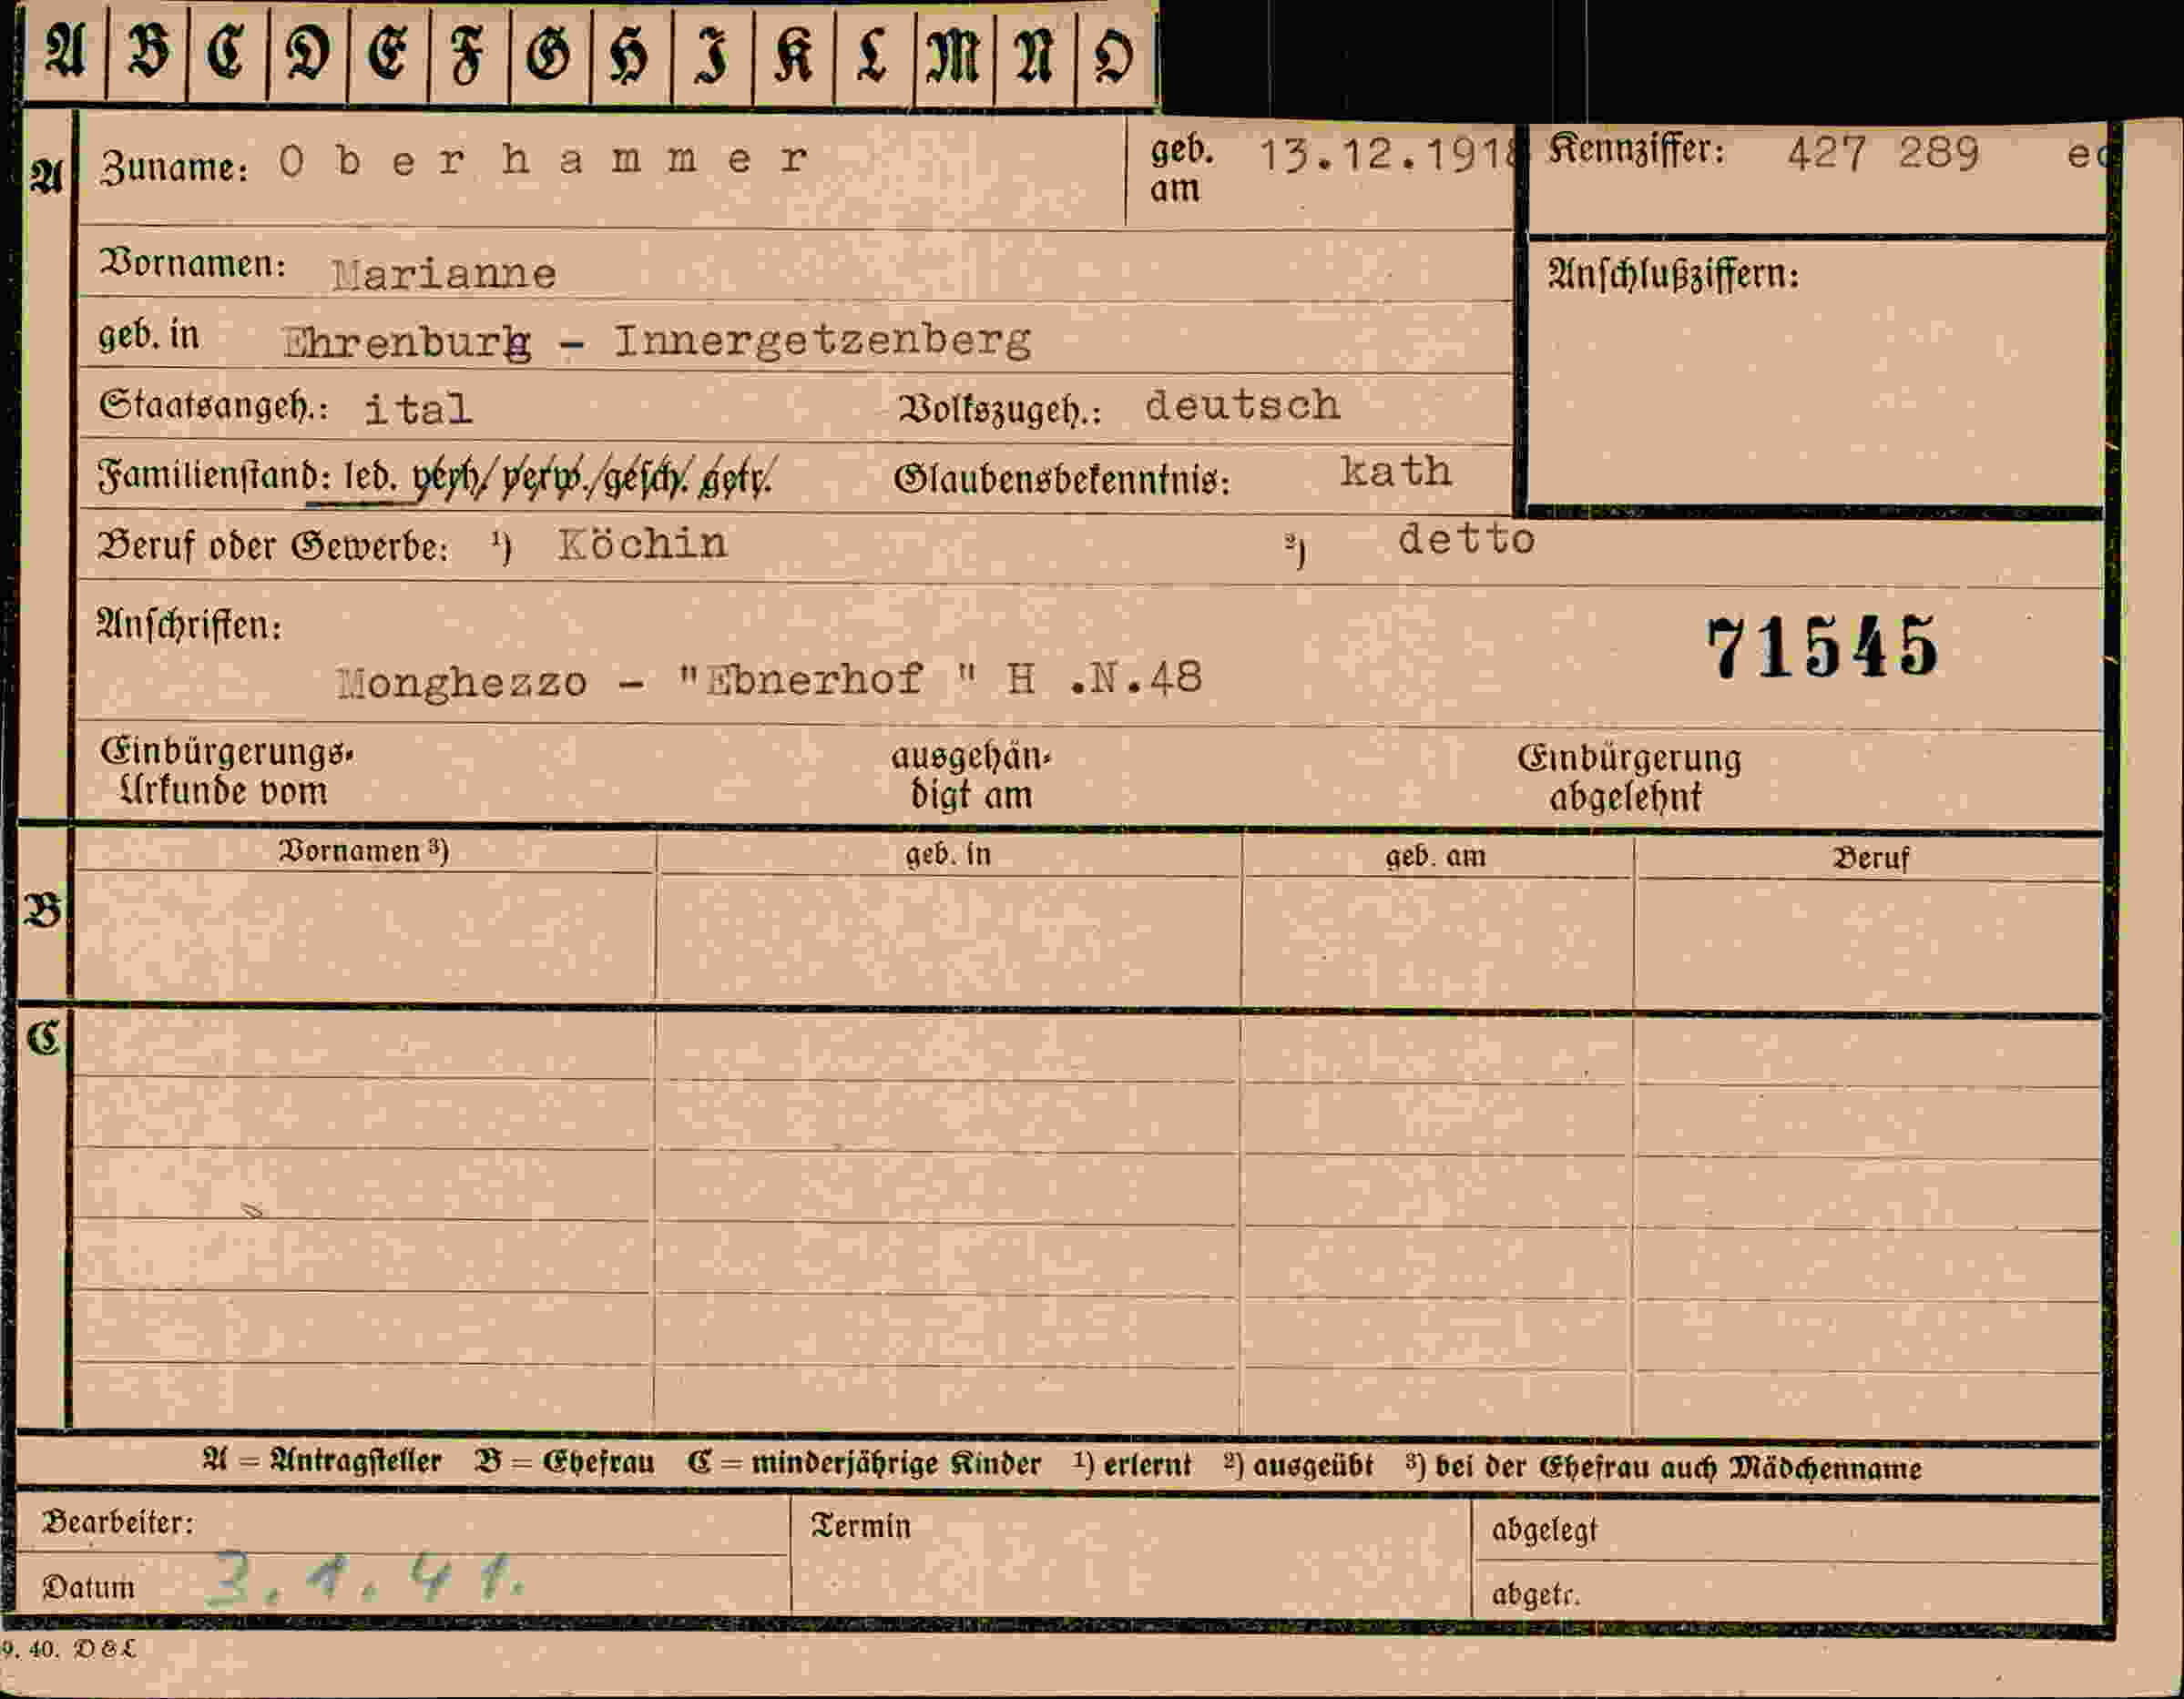The height and width of the screenshot is (1699, 2184).
Task: Click the printer's mark "9. 40. D&L"
Action: tap(68, 1649)
